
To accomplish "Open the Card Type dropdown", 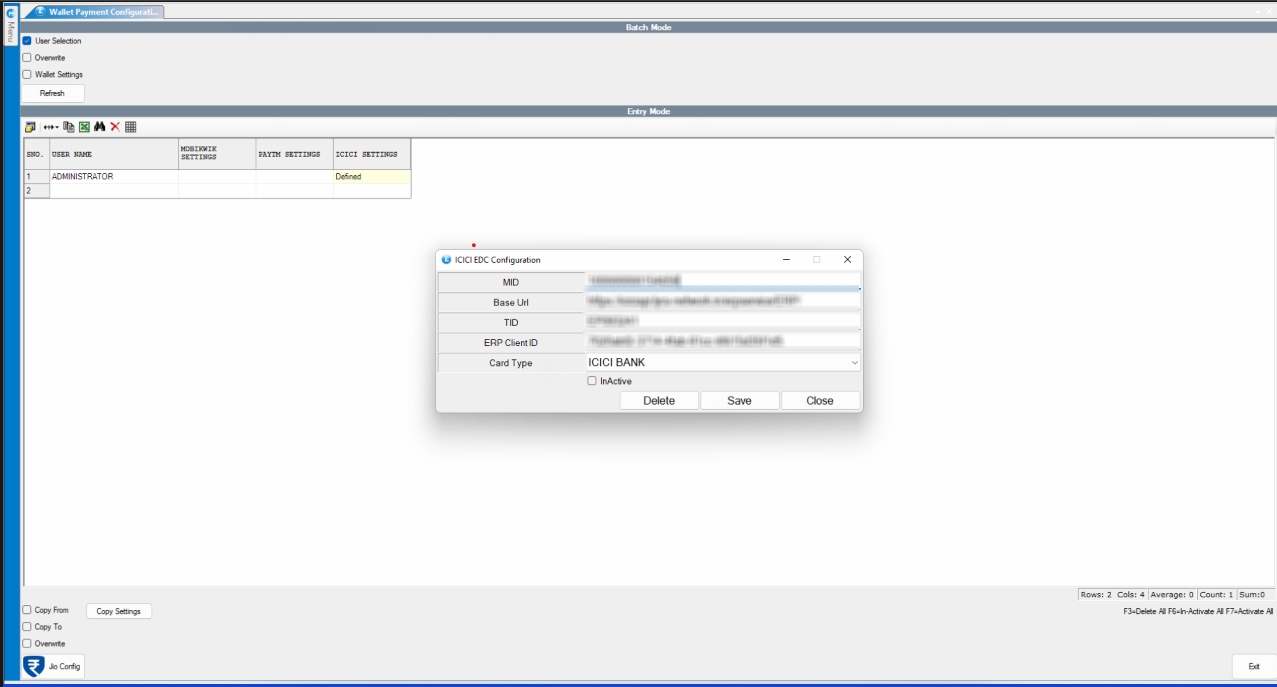I will [723, 363].
